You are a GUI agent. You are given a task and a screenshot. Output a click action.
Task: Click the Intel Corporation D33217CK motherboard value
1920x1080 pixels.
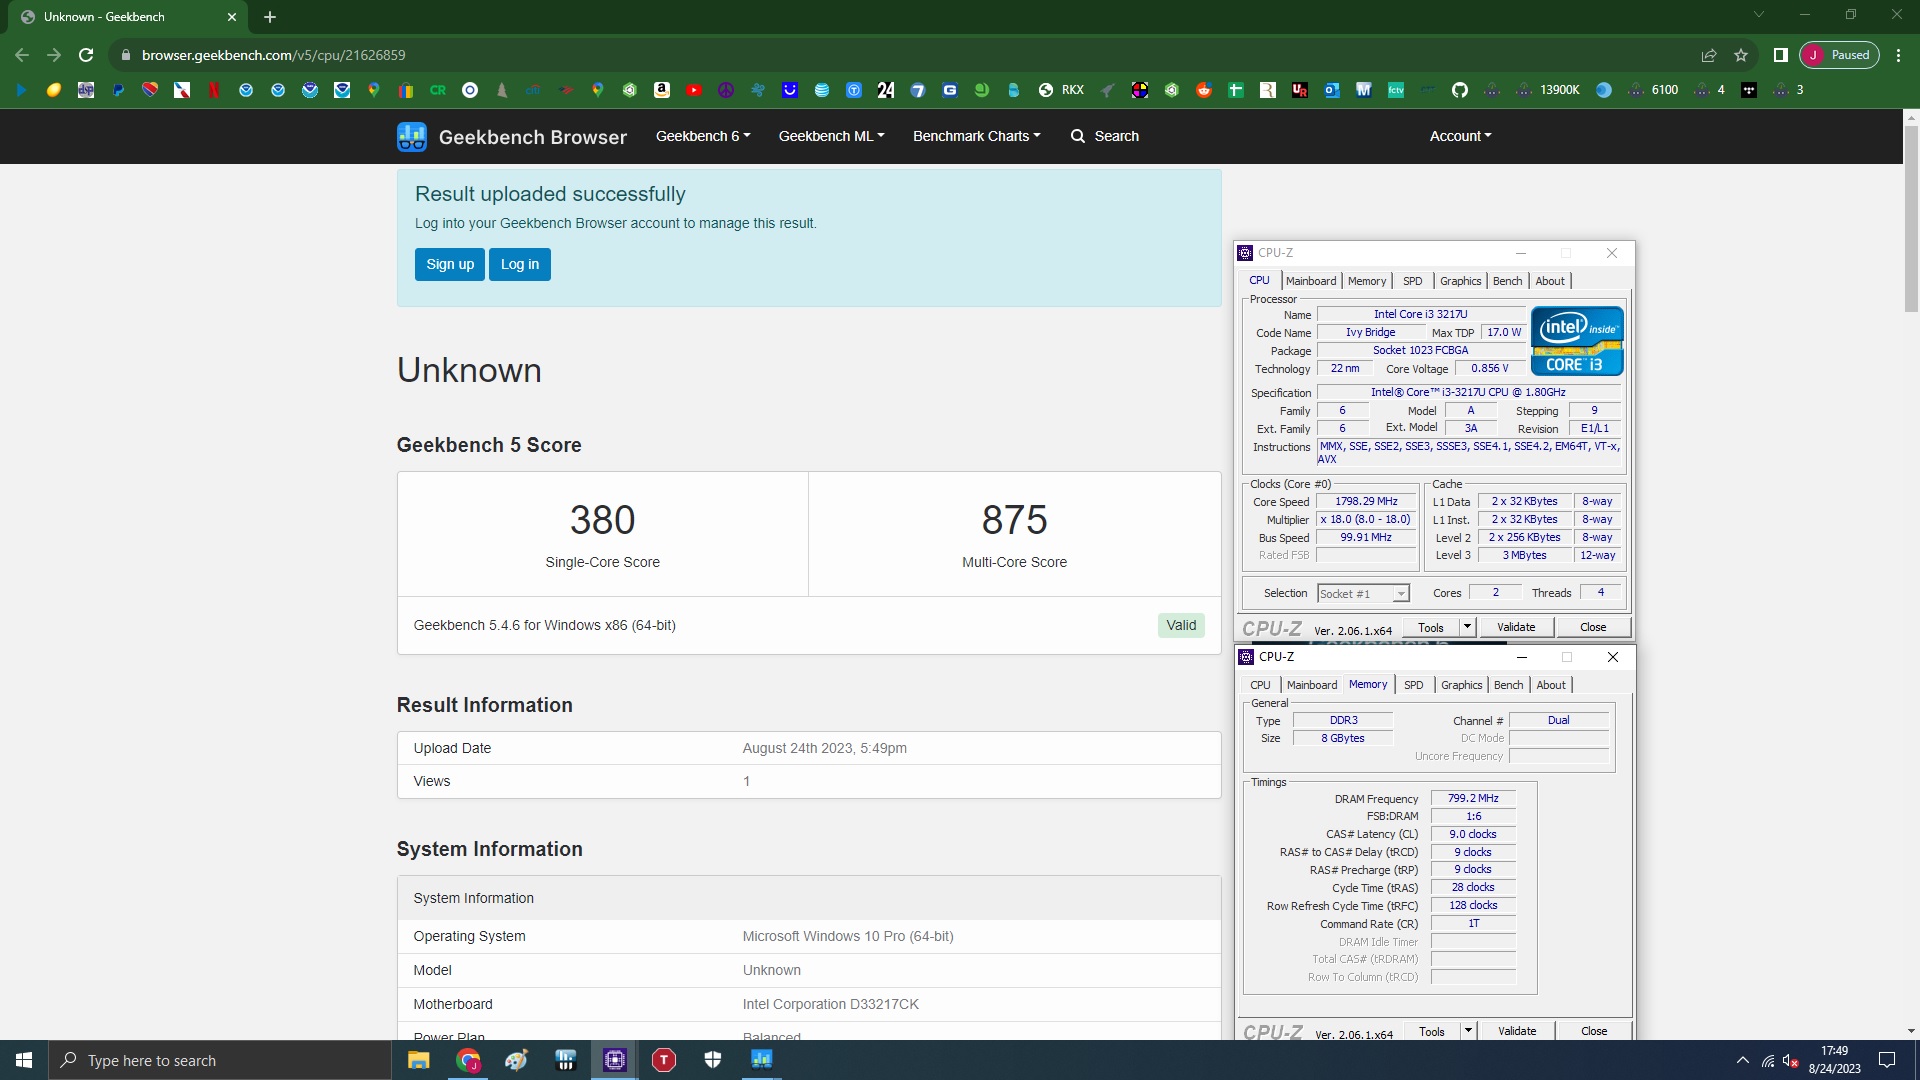click(x=830, y=1004)
